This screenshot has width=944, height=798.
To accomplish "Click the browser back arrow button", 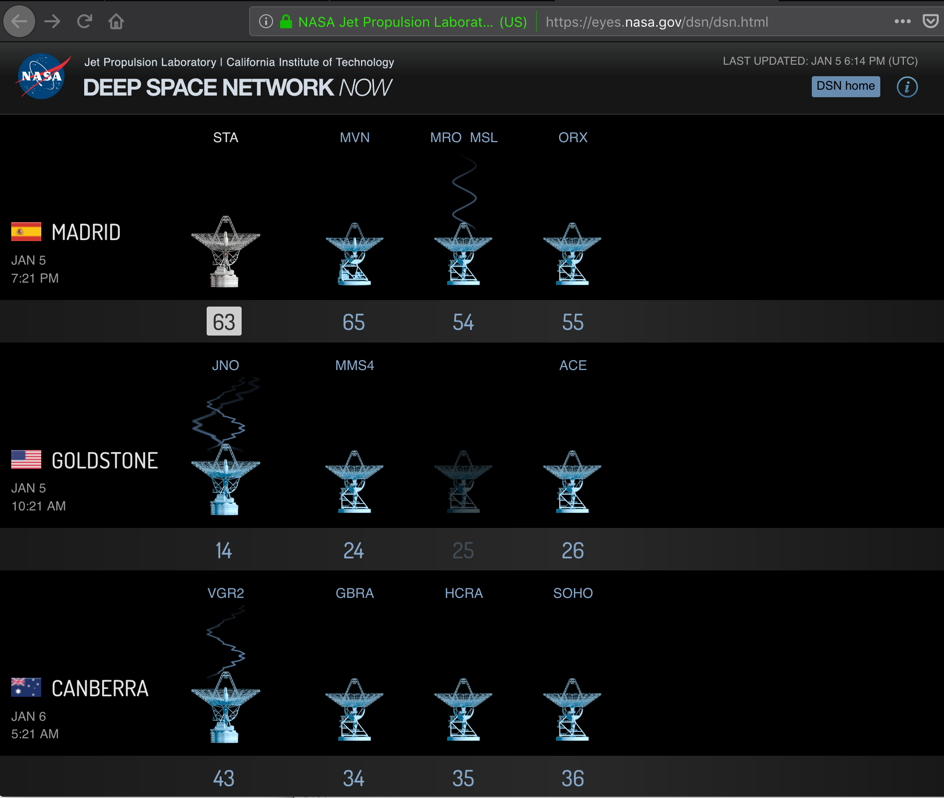I will click(x=19, y=22).
